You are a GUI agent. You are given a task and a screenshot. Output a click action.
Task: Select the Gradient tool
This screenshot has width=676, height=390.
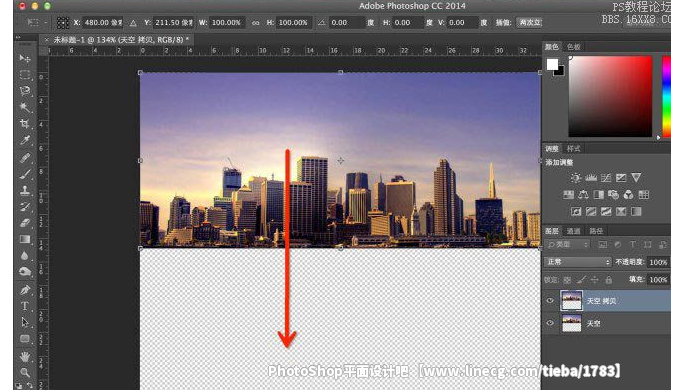(25, 239)
